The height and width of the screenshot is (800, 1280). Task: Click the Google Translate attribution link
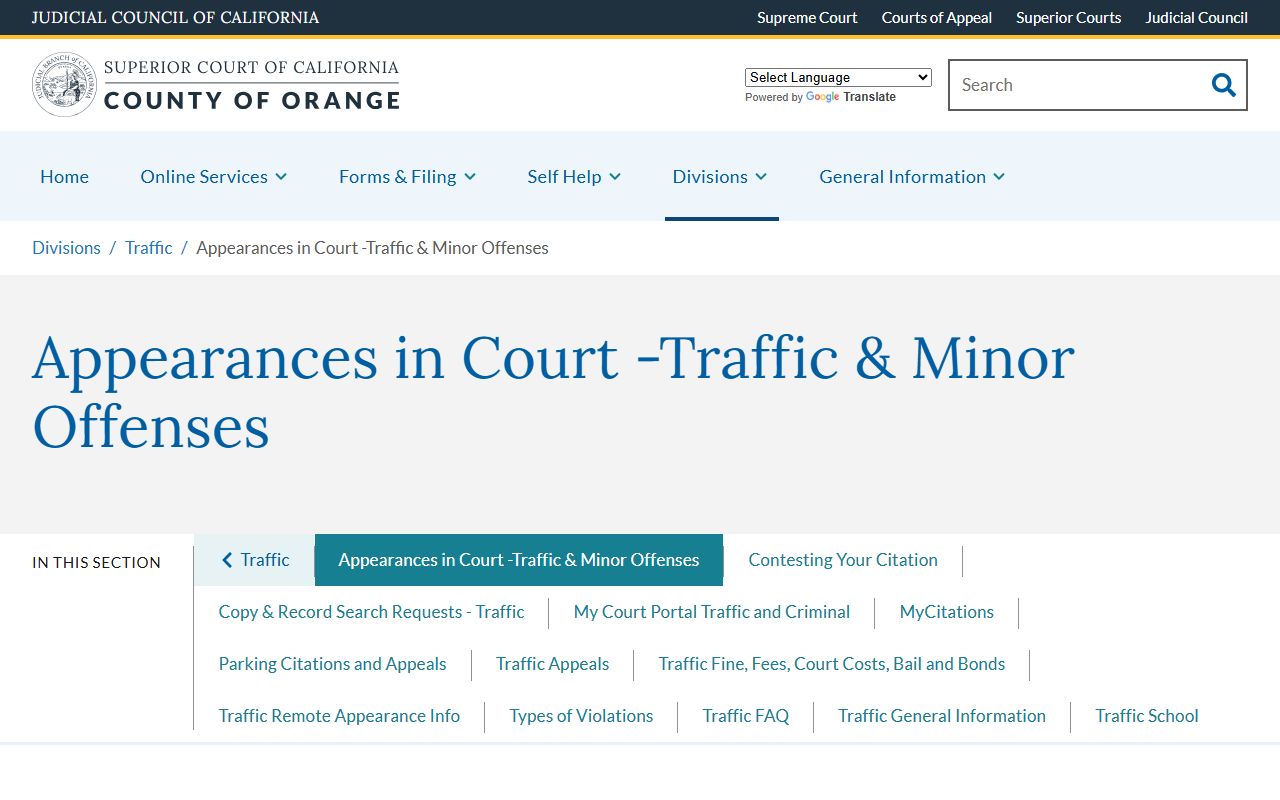(x=851, y=97)
